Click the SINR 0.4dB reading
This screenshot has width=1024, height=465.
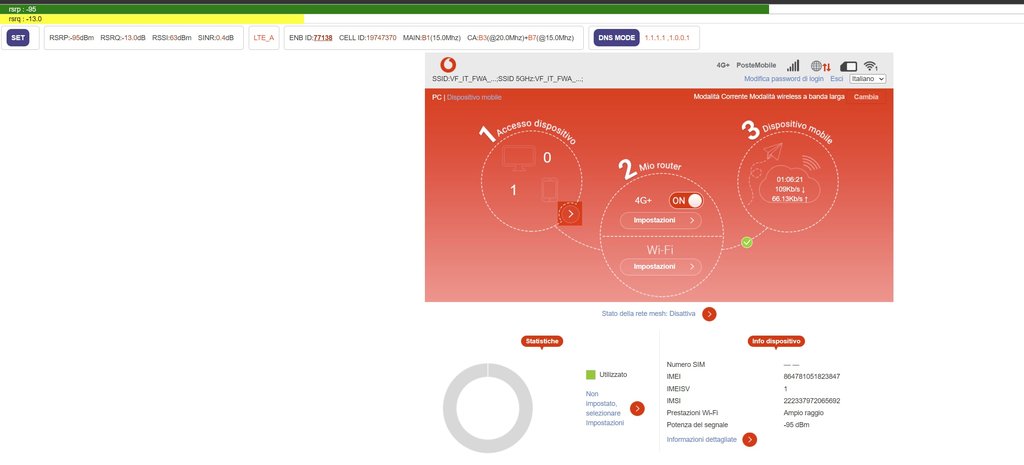point(216,38)
